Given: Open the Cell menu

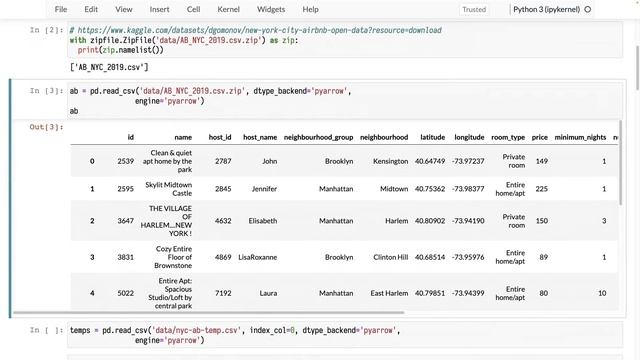Looking at the screenshot, I should (193, 9).
